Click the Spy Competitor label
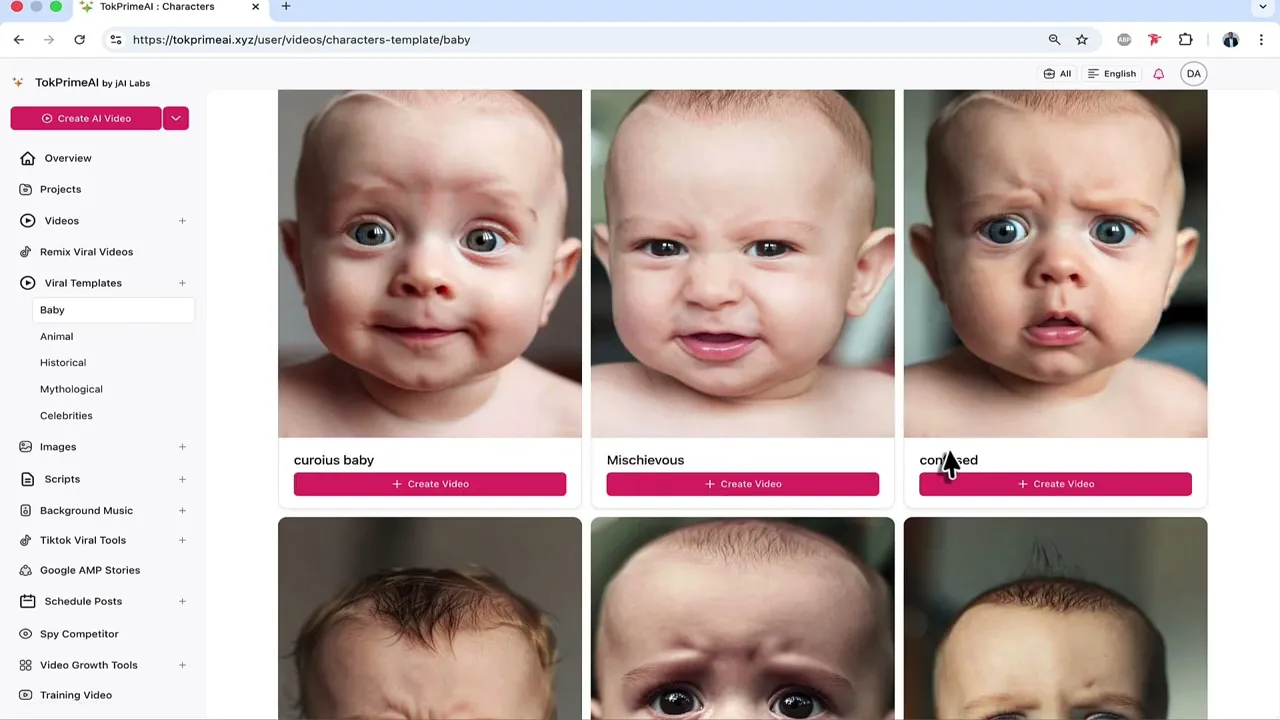The height and width of the screenshot is (720, 1280). click(79, 634)
